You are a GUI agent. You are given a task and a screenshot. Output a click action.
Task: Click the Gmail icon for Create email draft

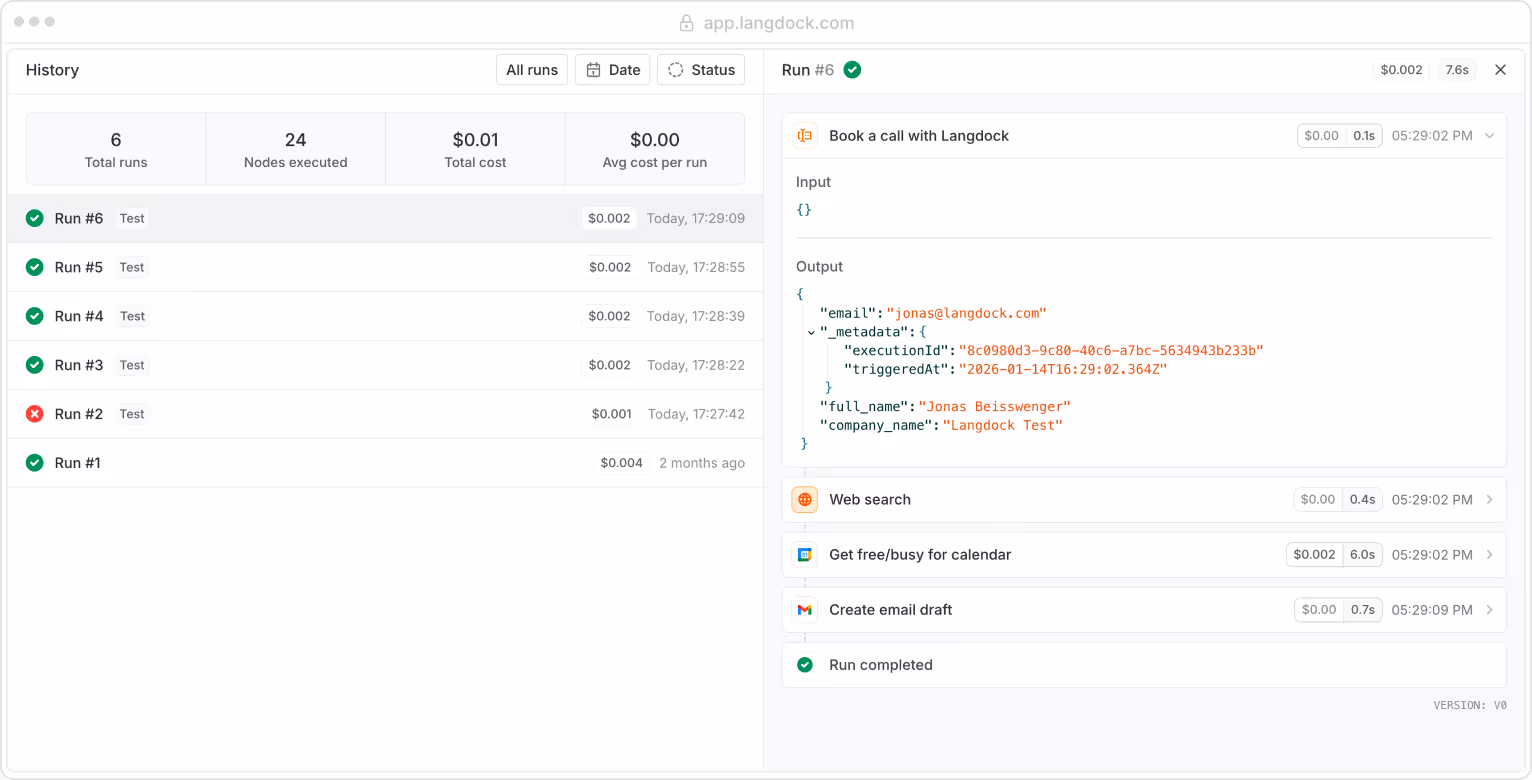805,610
